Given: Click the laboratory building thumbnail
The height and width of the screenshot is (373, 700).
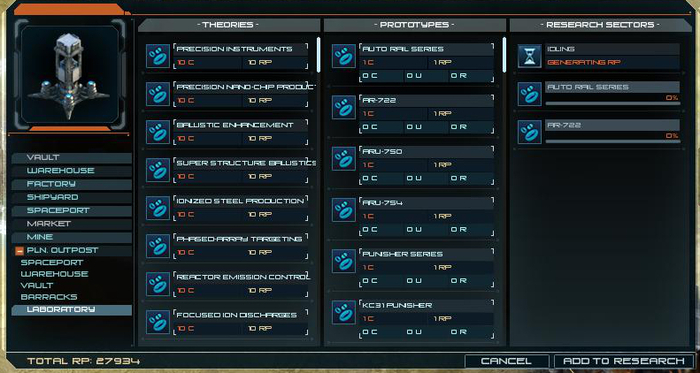Looking at the screenshot, I should 69,76.
